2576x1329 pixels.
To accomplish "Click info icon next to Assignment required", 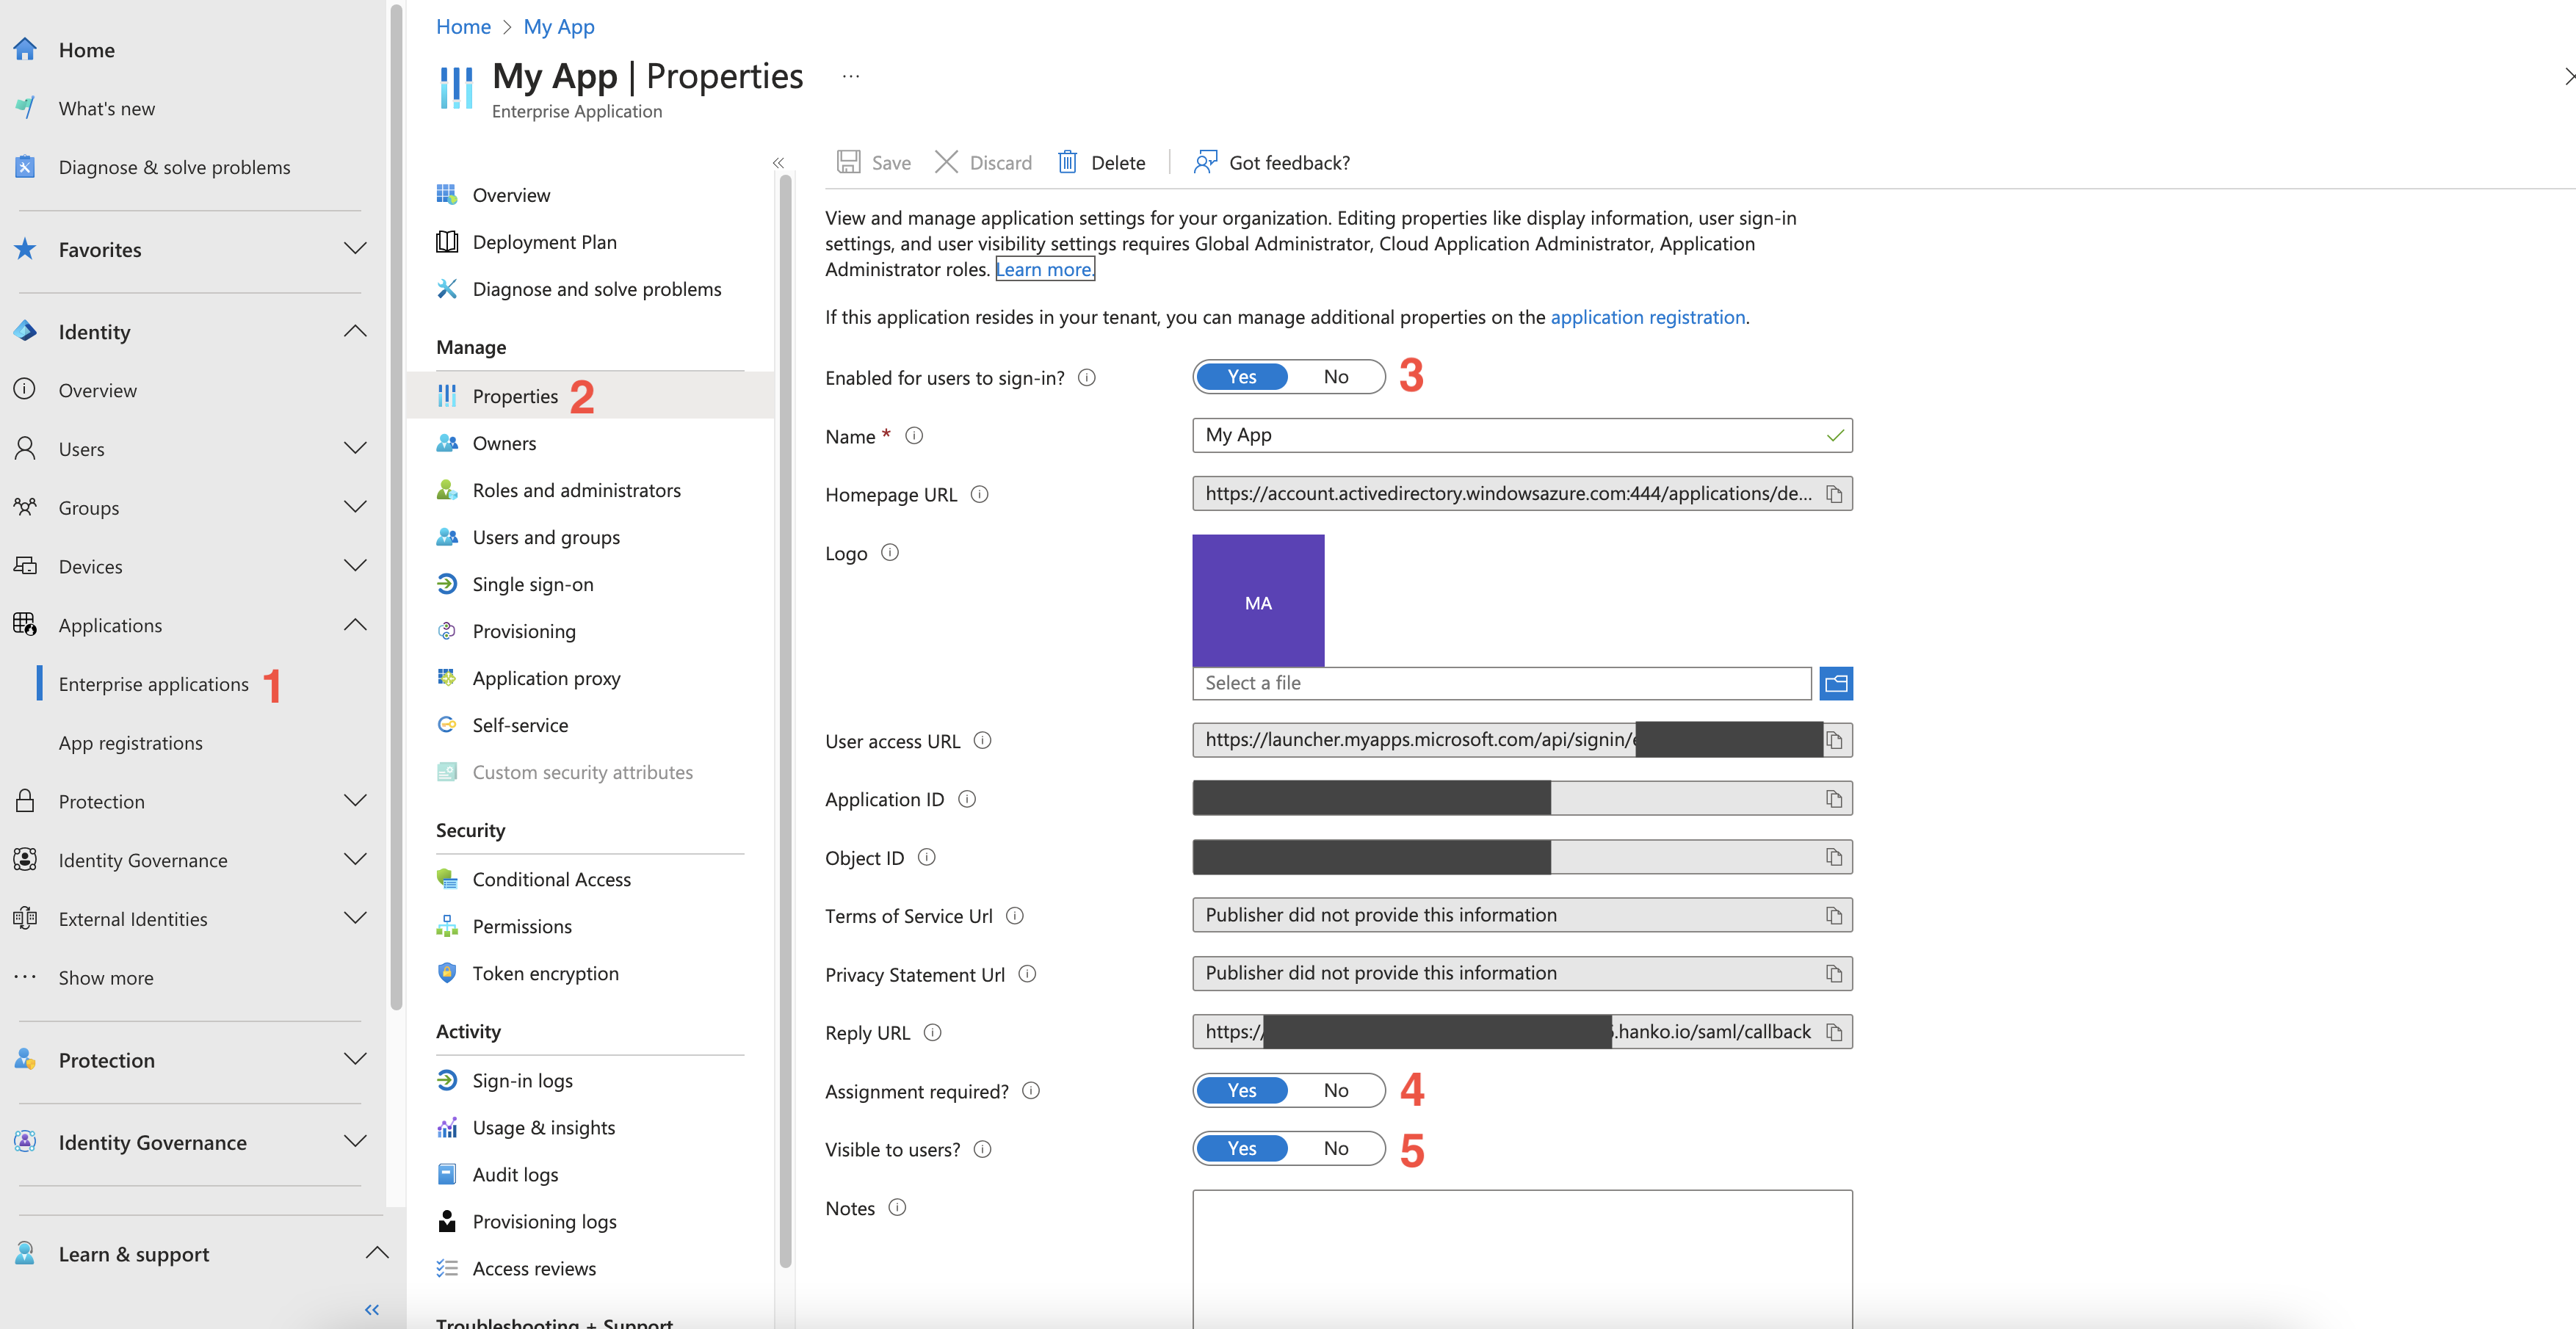I will (1031, 1091).
